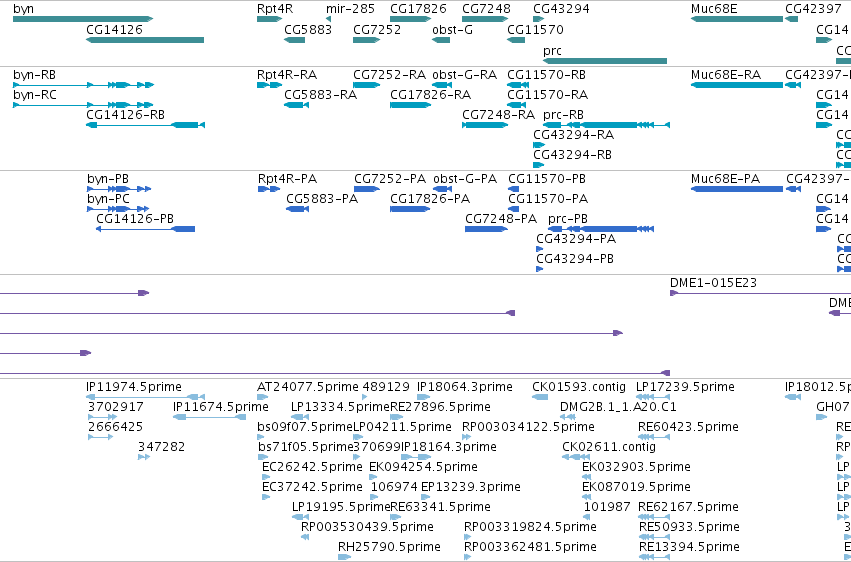Click the CK01593.contig feature

coord(540,397)
